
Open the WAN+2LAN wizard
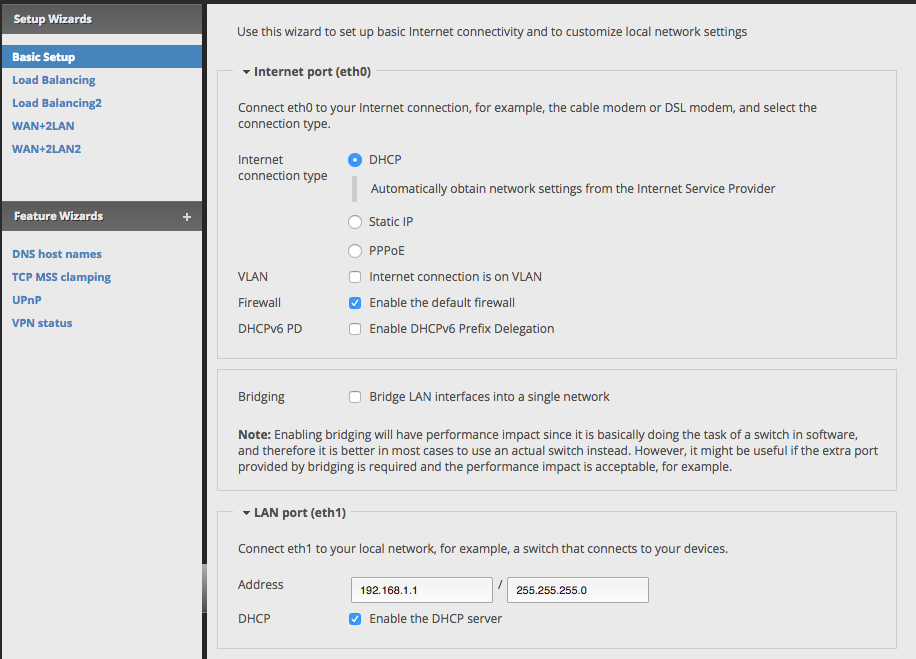point(43,126)
